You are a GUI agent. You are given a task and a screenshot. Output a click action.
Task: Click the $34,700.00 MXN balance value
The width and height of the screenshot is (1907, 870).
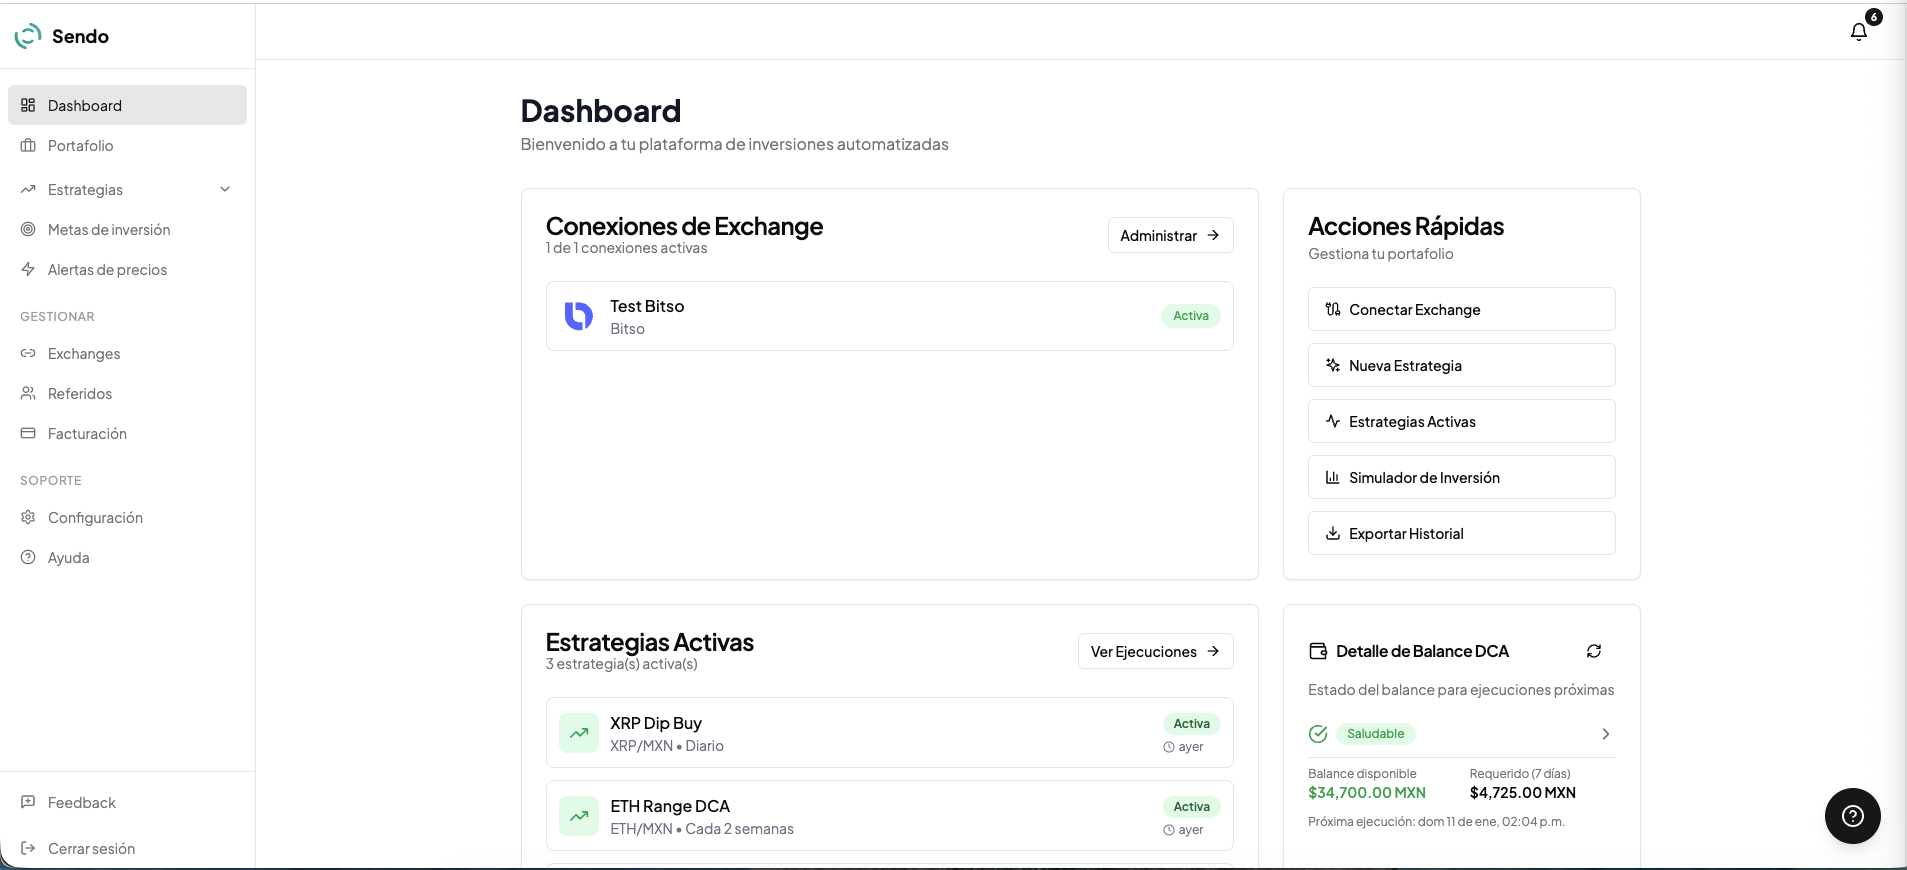1367,793
